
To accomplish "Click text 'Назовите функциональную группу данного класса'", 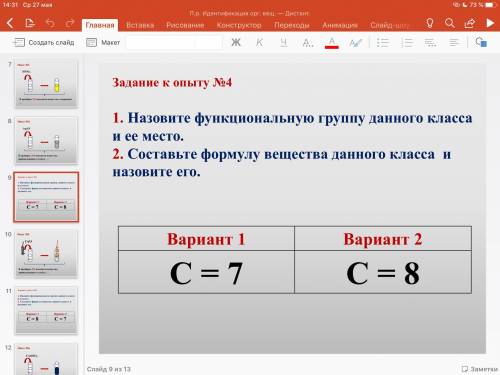I will pos(300,118).
